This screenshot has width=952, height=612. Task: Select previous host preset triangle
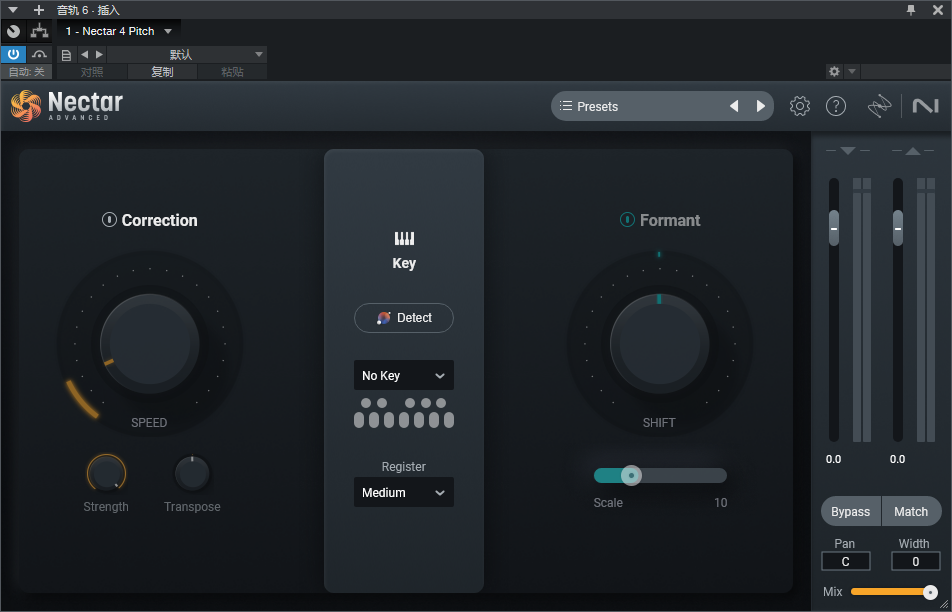84,55
